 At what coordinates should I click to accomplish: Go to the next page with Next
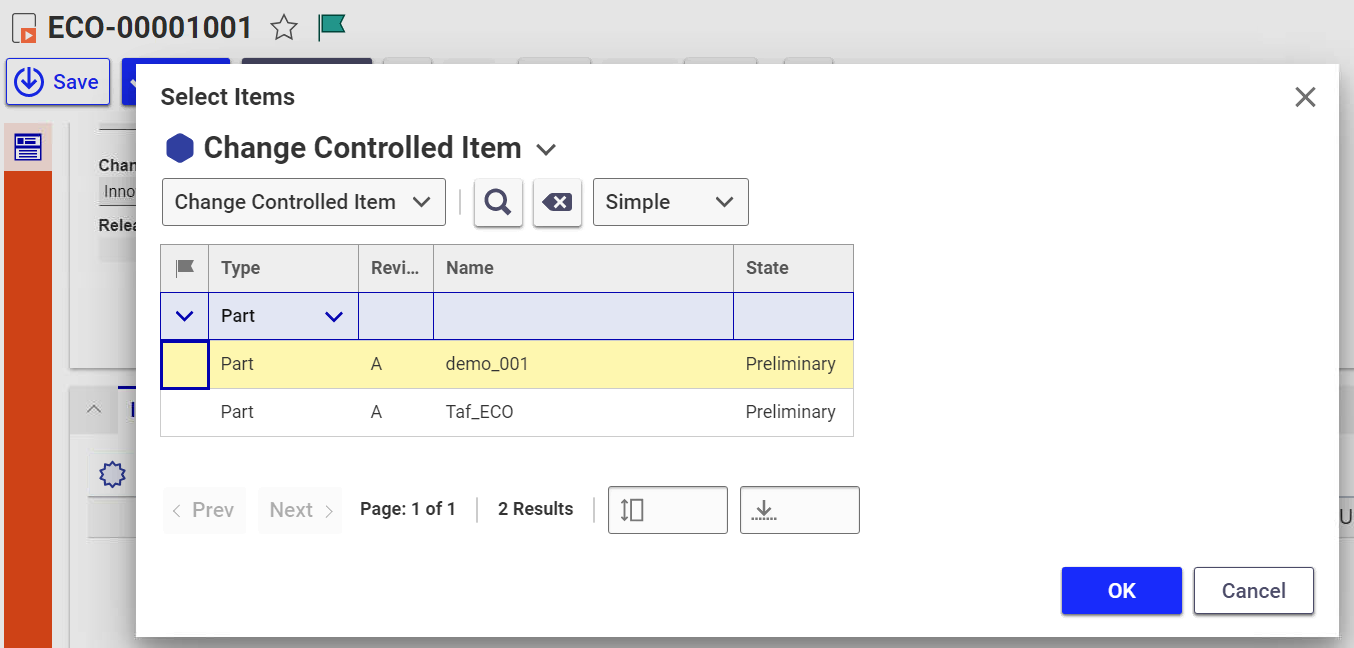300,510
